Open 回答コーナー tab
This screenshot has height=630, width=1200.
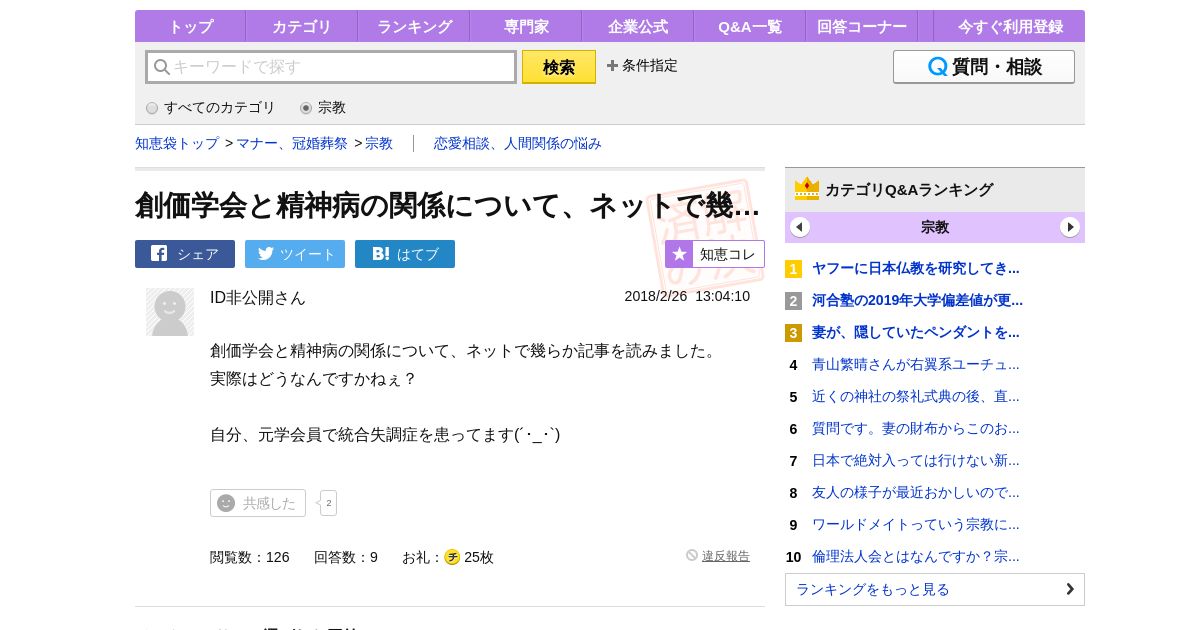point(862,27)
